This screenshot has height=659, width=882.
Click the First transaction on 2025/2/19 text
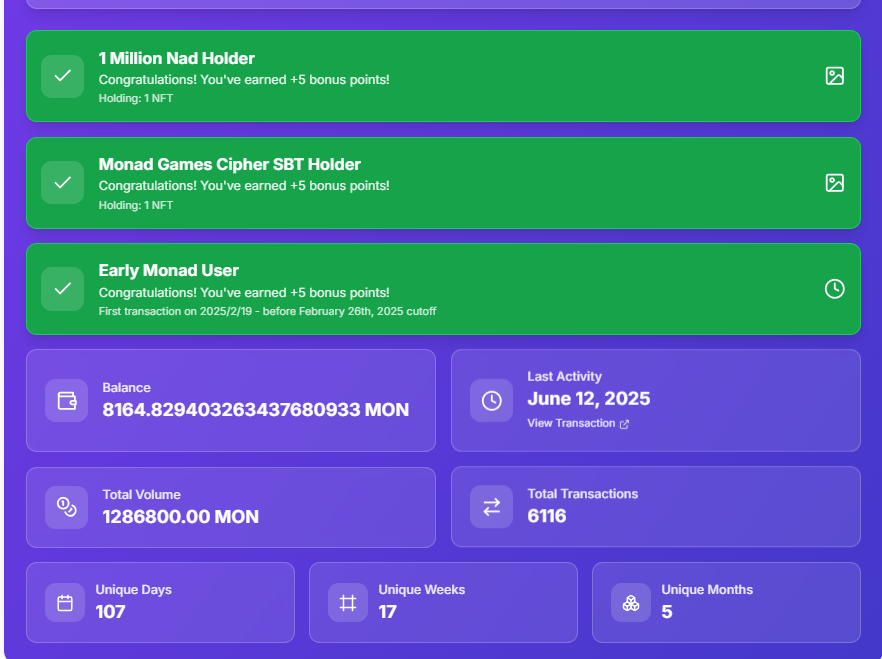click(x=267, y=312)
